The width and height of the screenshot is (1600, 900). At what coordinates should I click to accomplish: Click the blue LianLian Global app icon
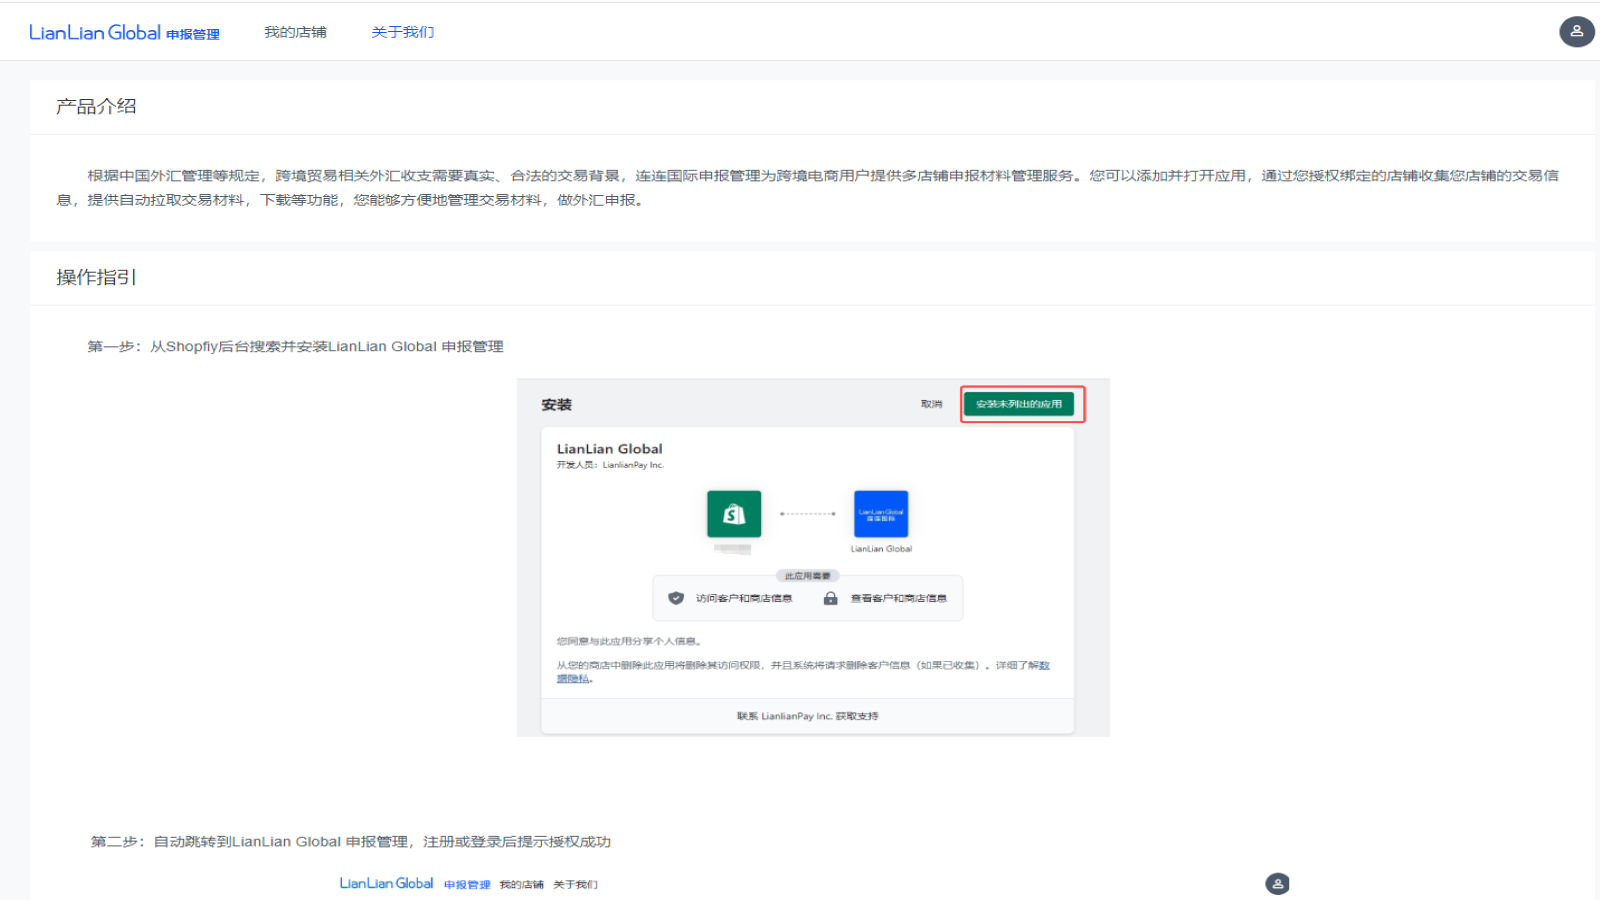pos(881,514)
